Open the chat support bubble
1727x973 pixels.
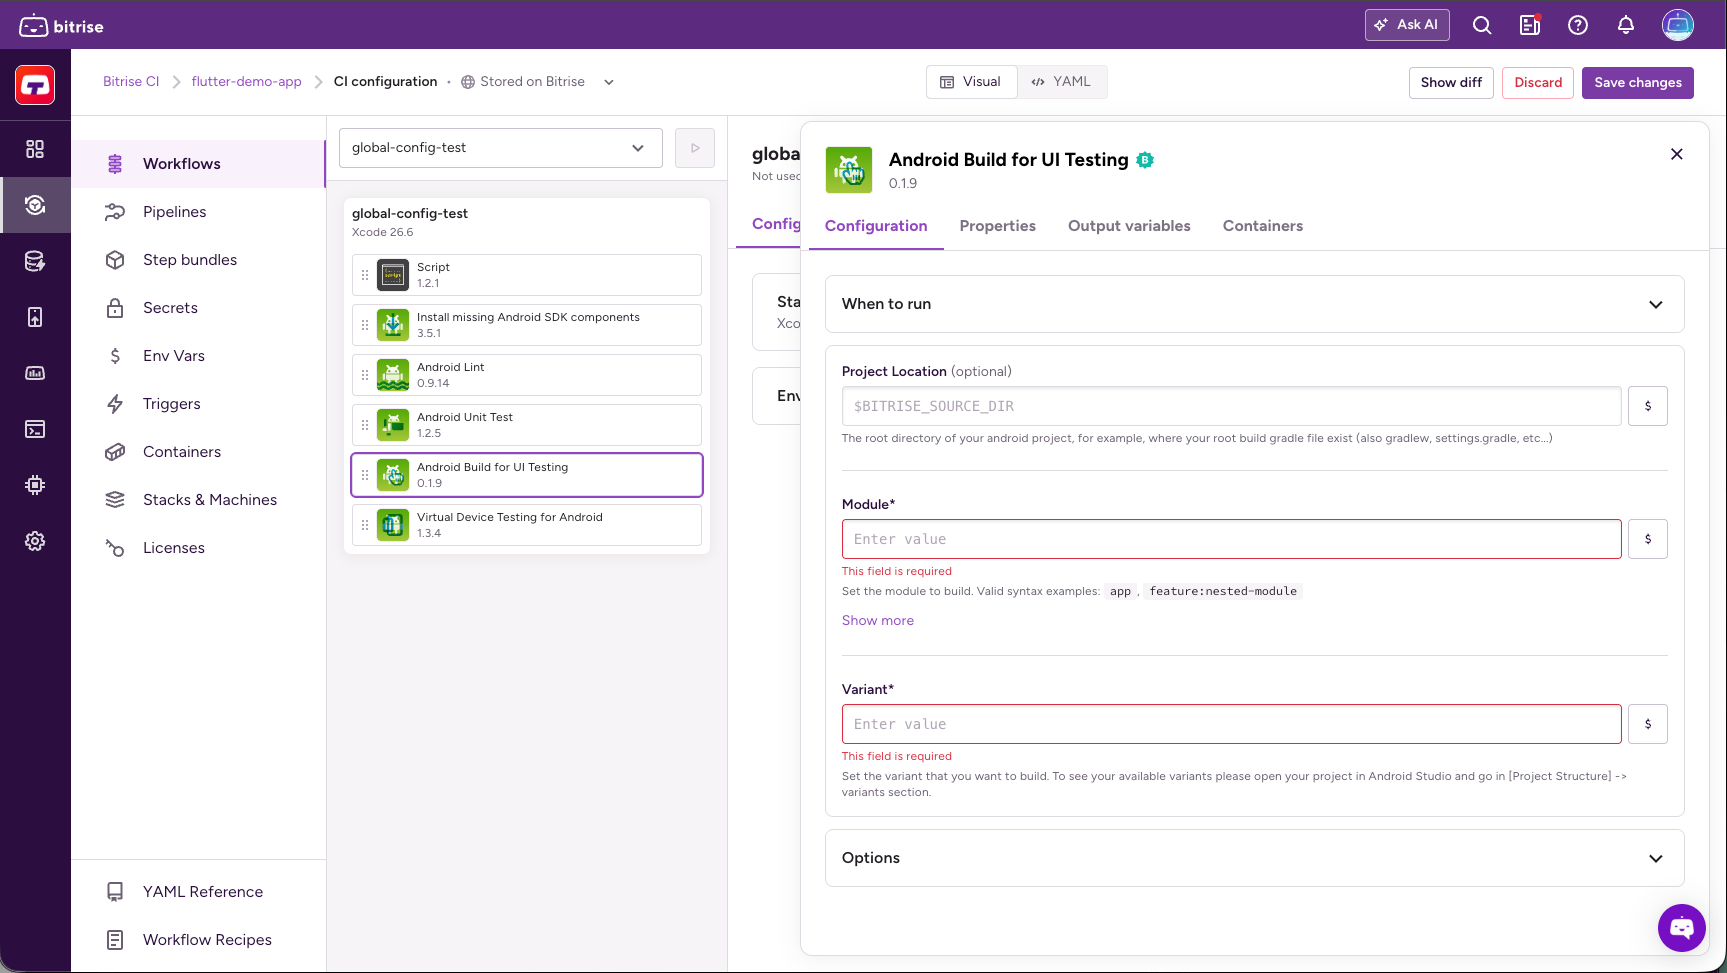coord(1682,928)
